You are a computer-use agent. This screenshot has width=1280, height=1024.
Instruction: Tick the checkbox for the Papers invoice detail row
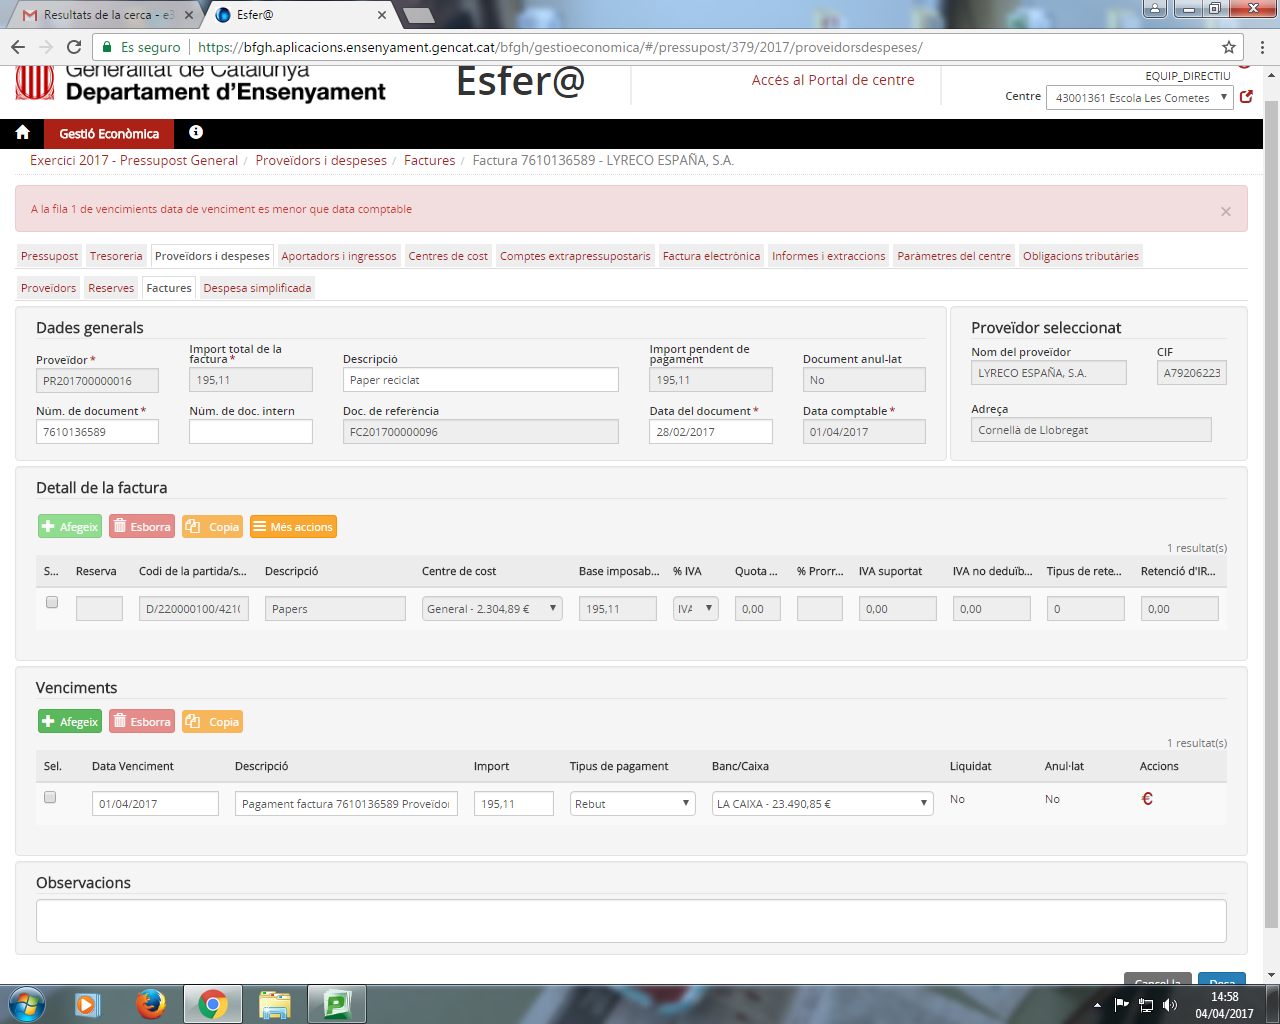(x=52, y=602)
